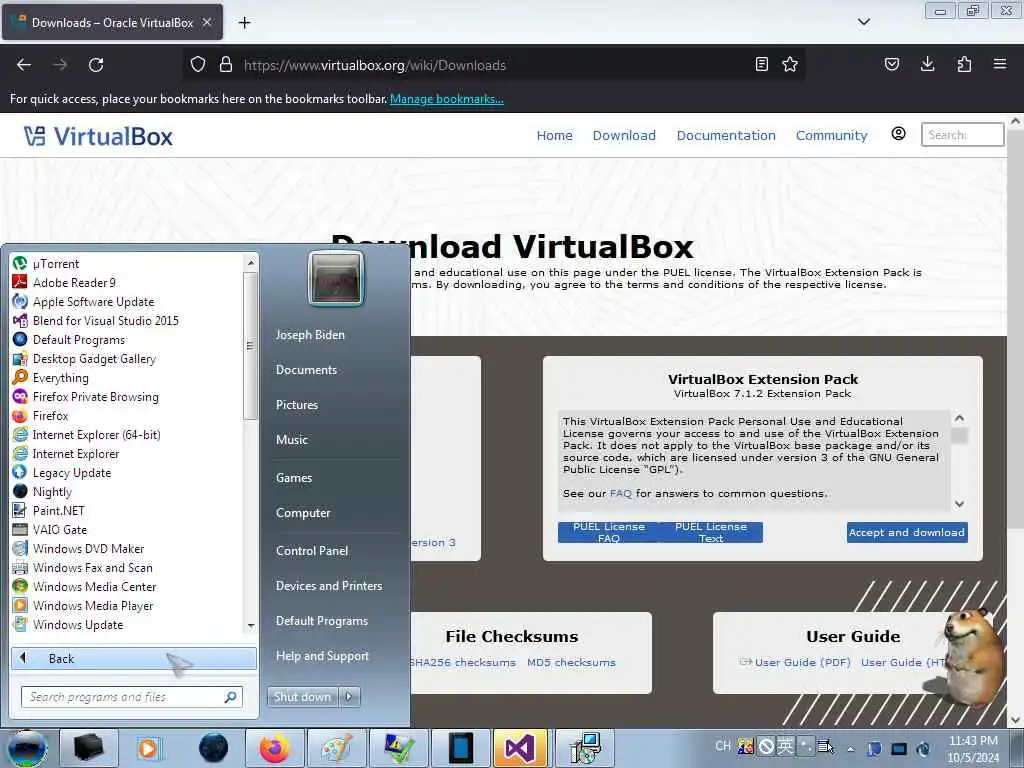Click the license text scroll down arrow

coord(959,504)
